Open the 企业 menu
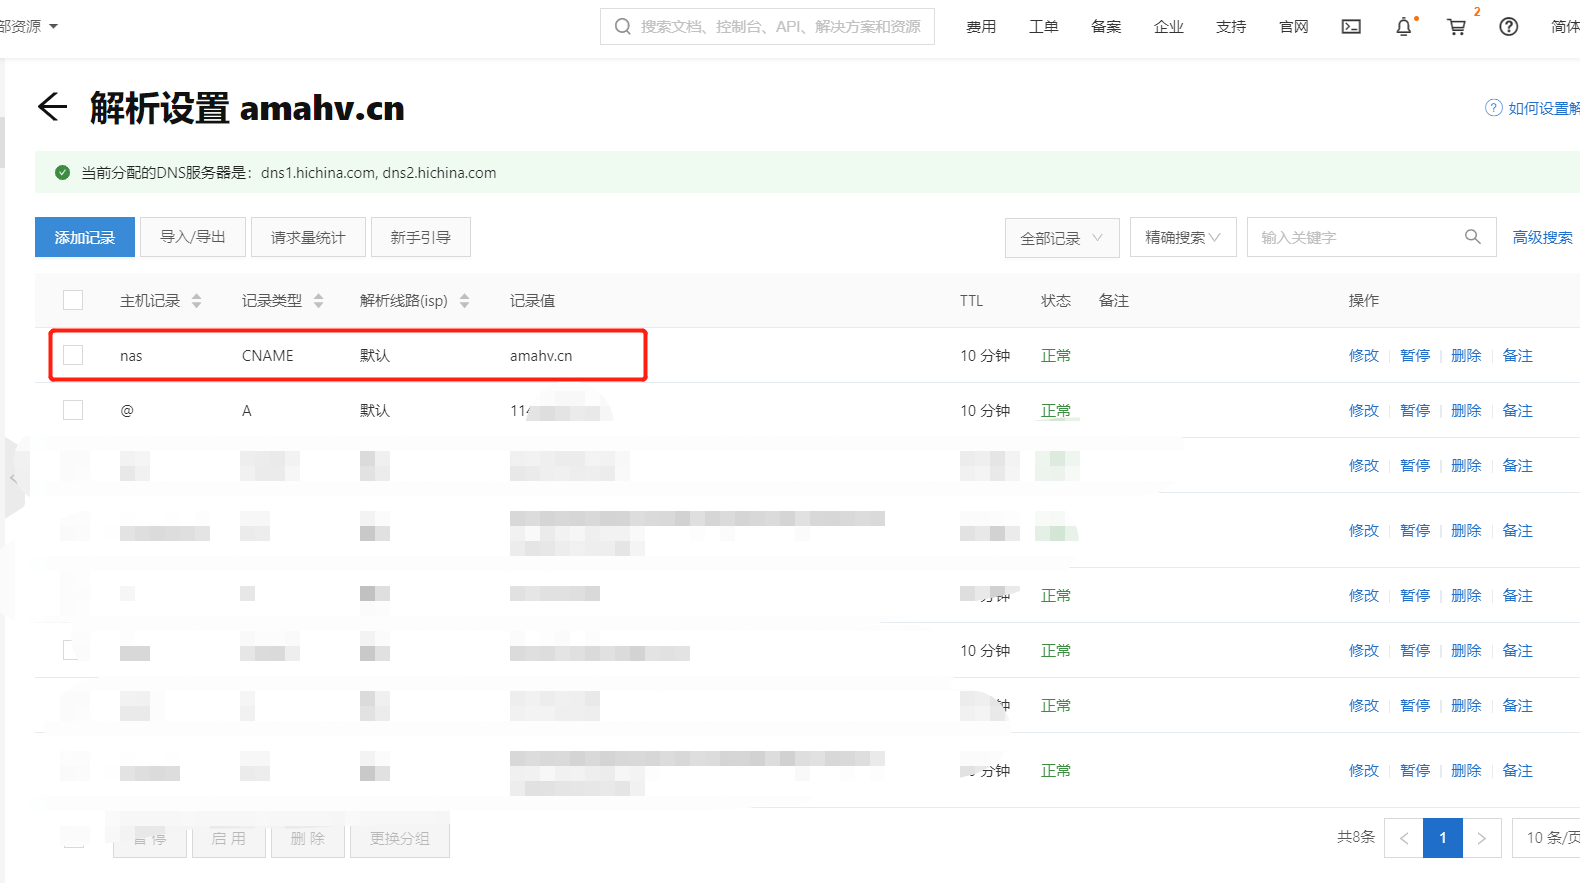This screenshot has height=883, width=1580. [x=1168, y=27]
